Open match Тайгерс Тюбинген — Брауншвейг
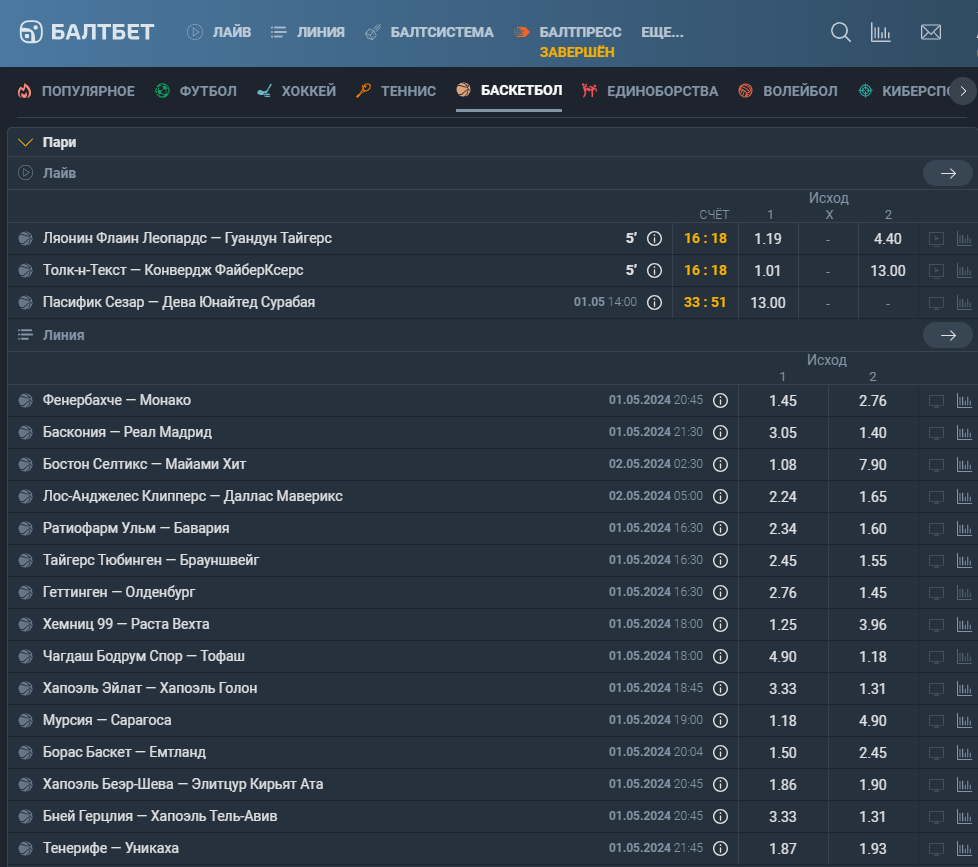The image size is (978, 867). tap(151, 560)
